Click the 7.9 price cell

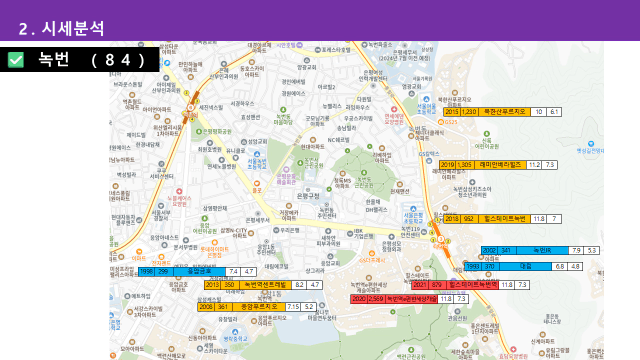coord(576,251)
